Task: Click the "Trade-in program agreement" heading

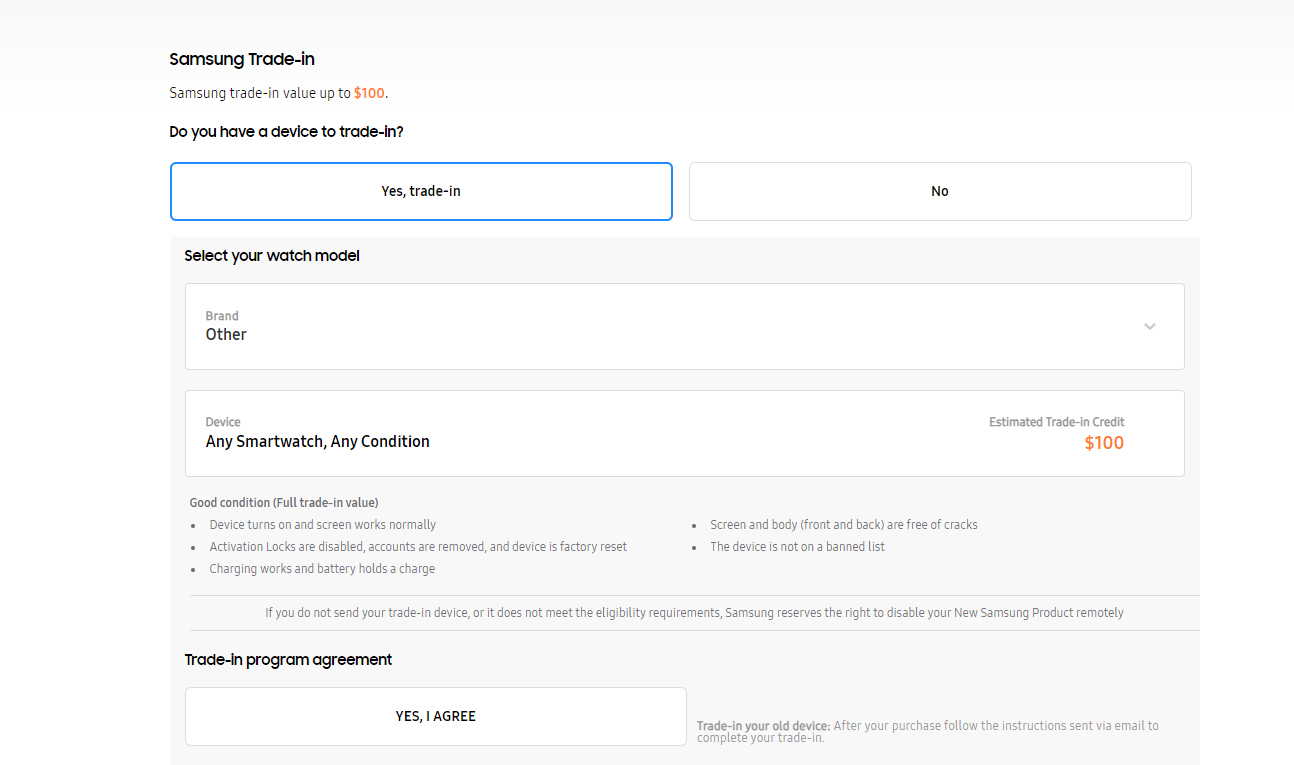Action: tap(288, 660)
